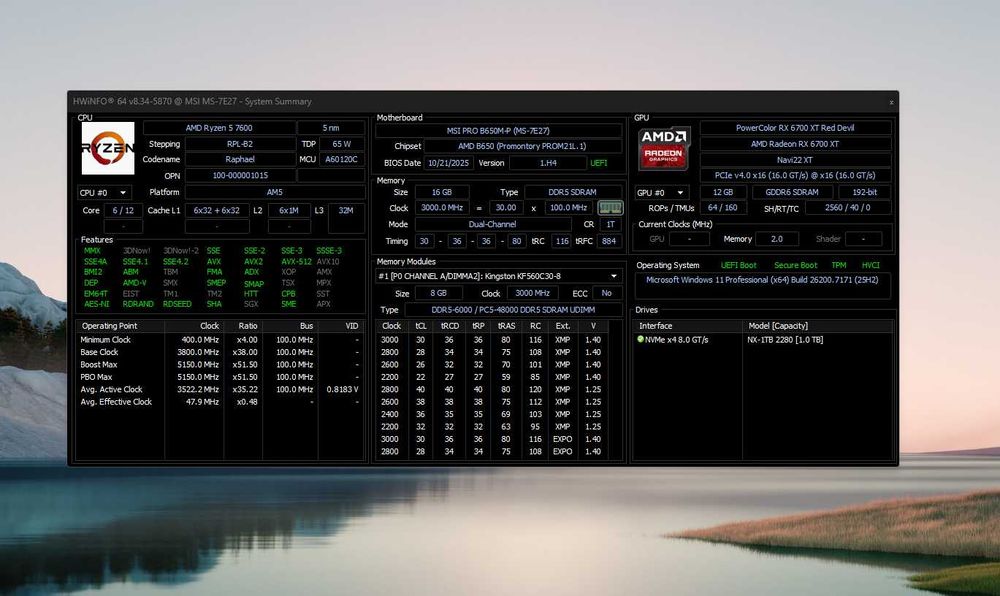The image size is (1000, 596).
Task: Click the green NVMe drive status indicator
Action: [640, 339]
